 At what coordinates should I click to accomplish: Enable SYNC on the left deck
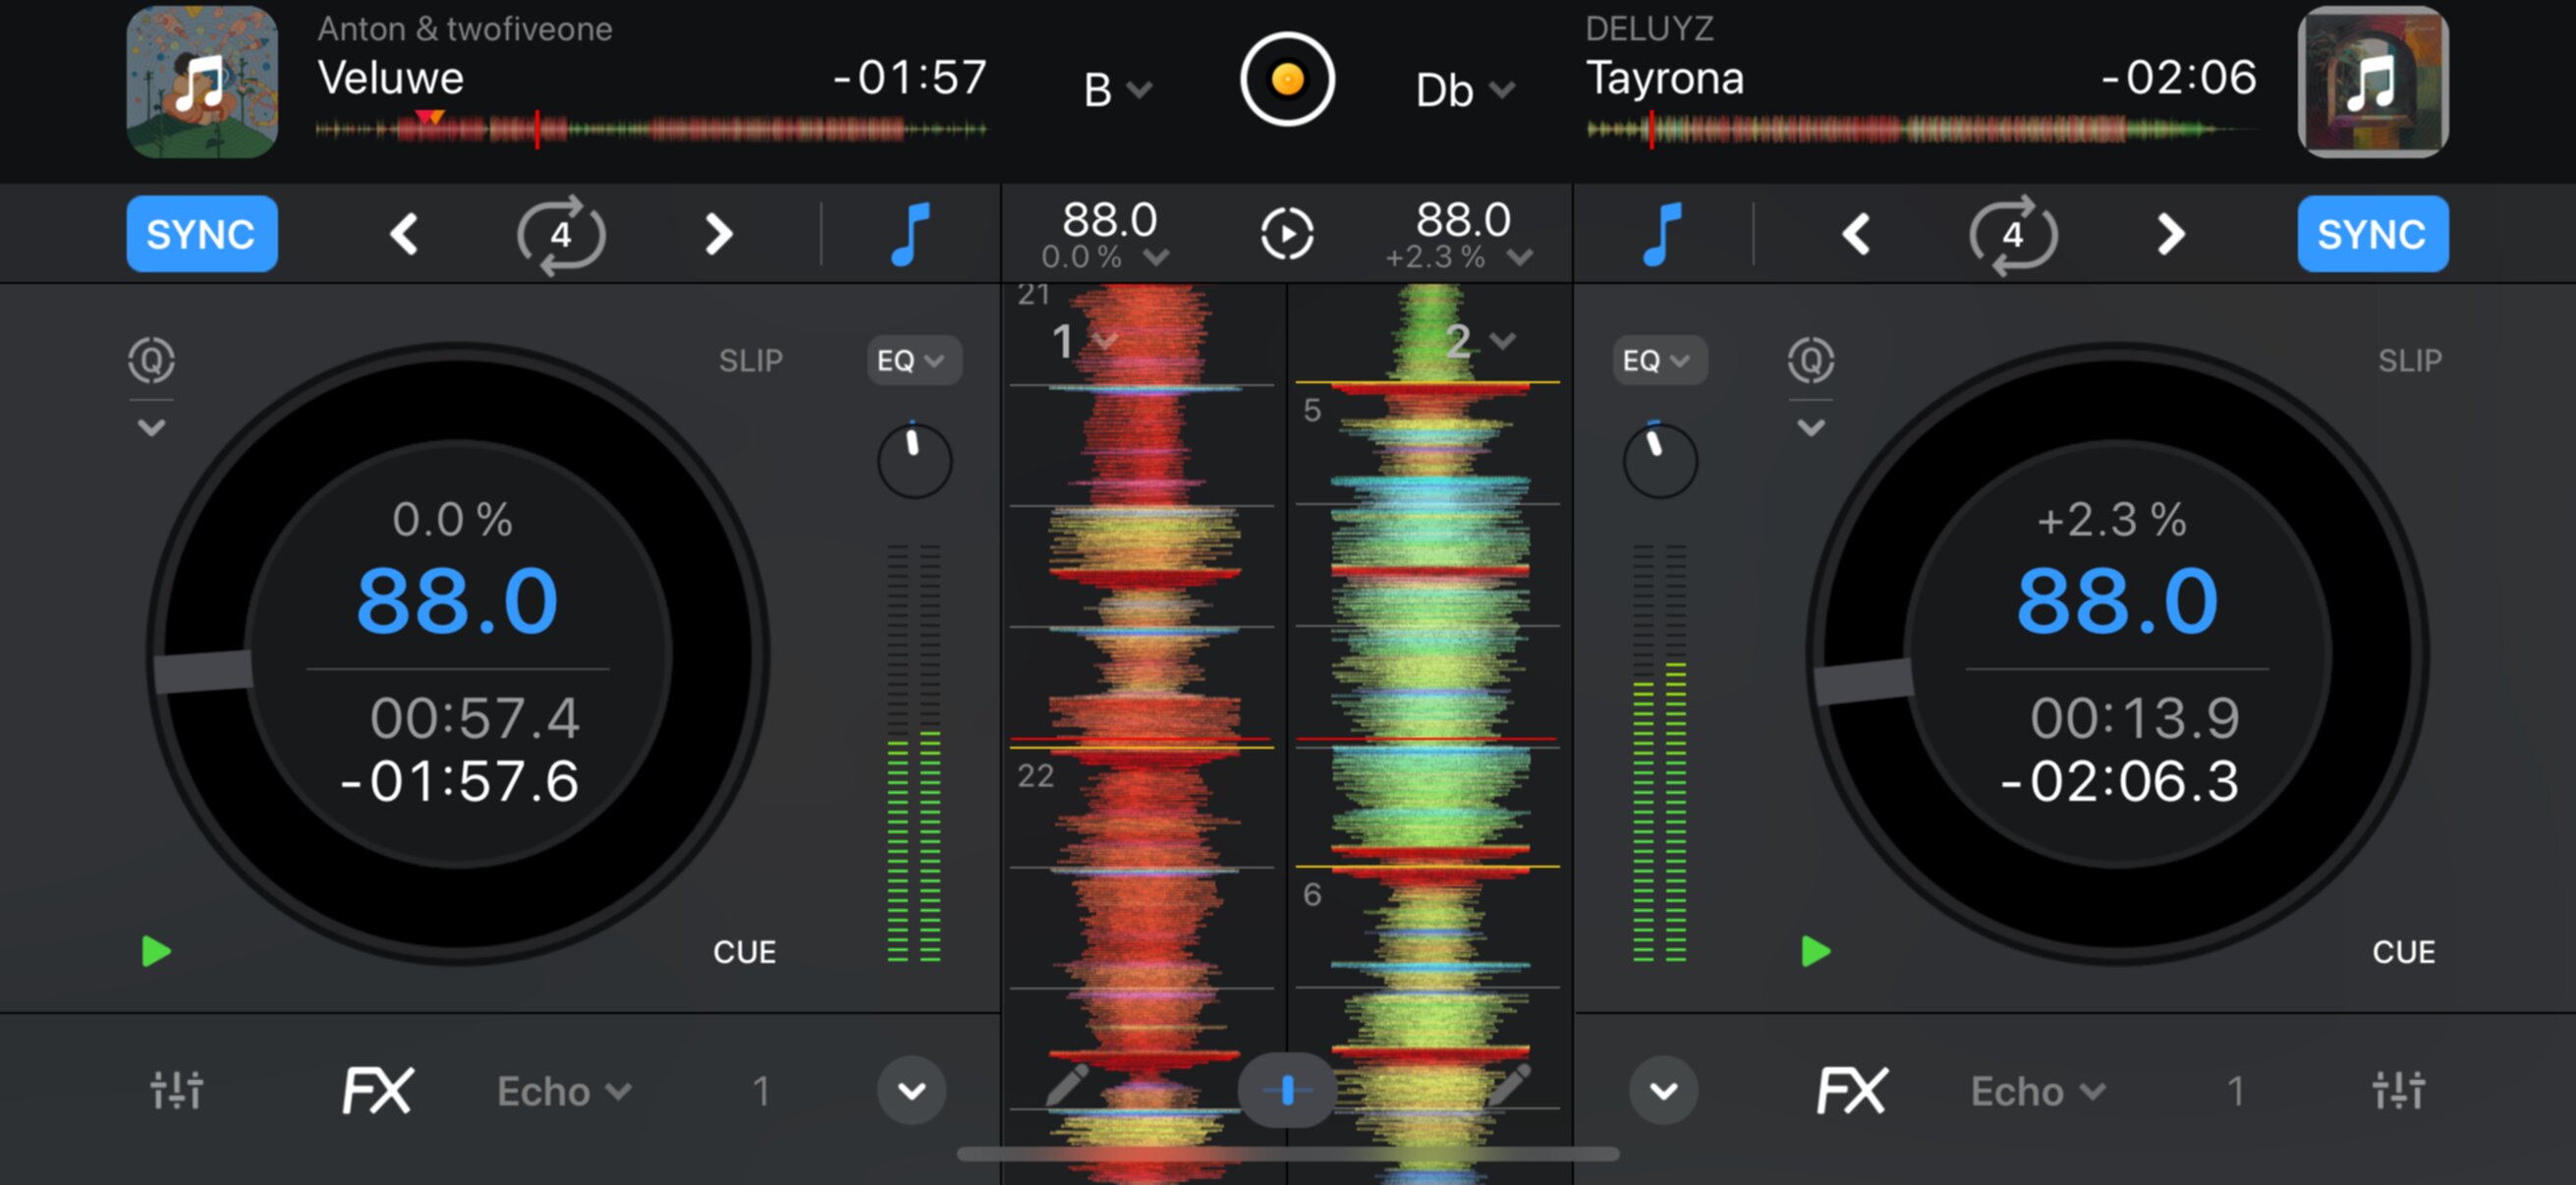(x=201, y=233)
